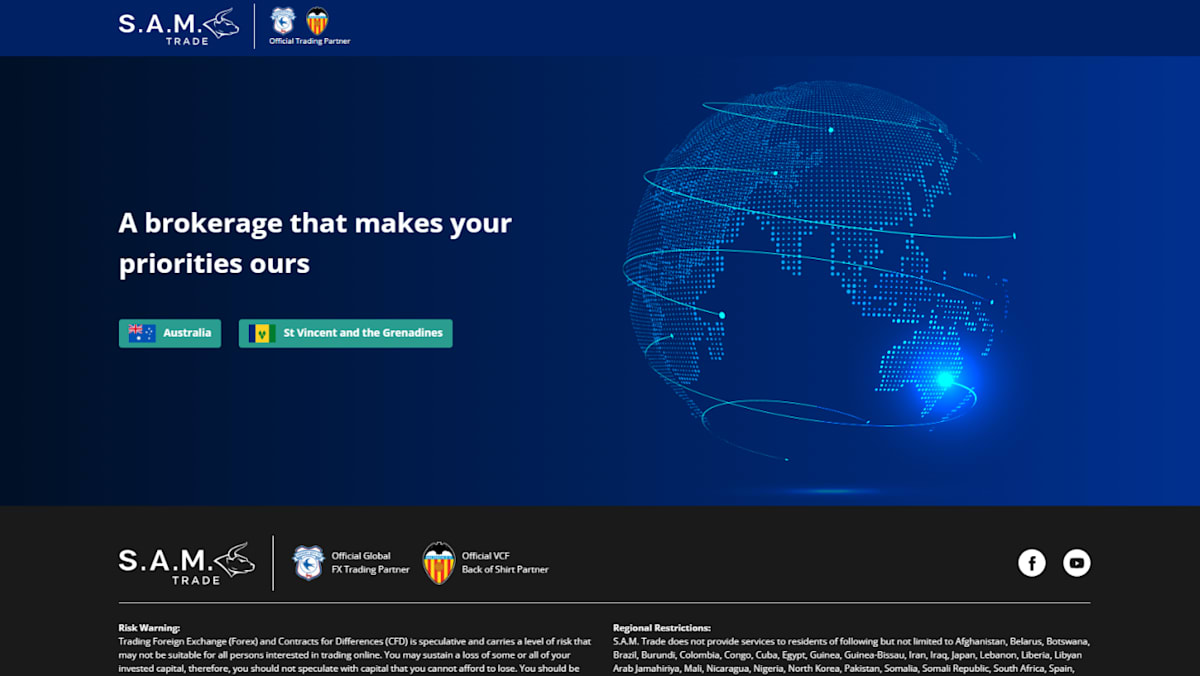
Task: Select the Australia region button
Action: coord(170,333)
